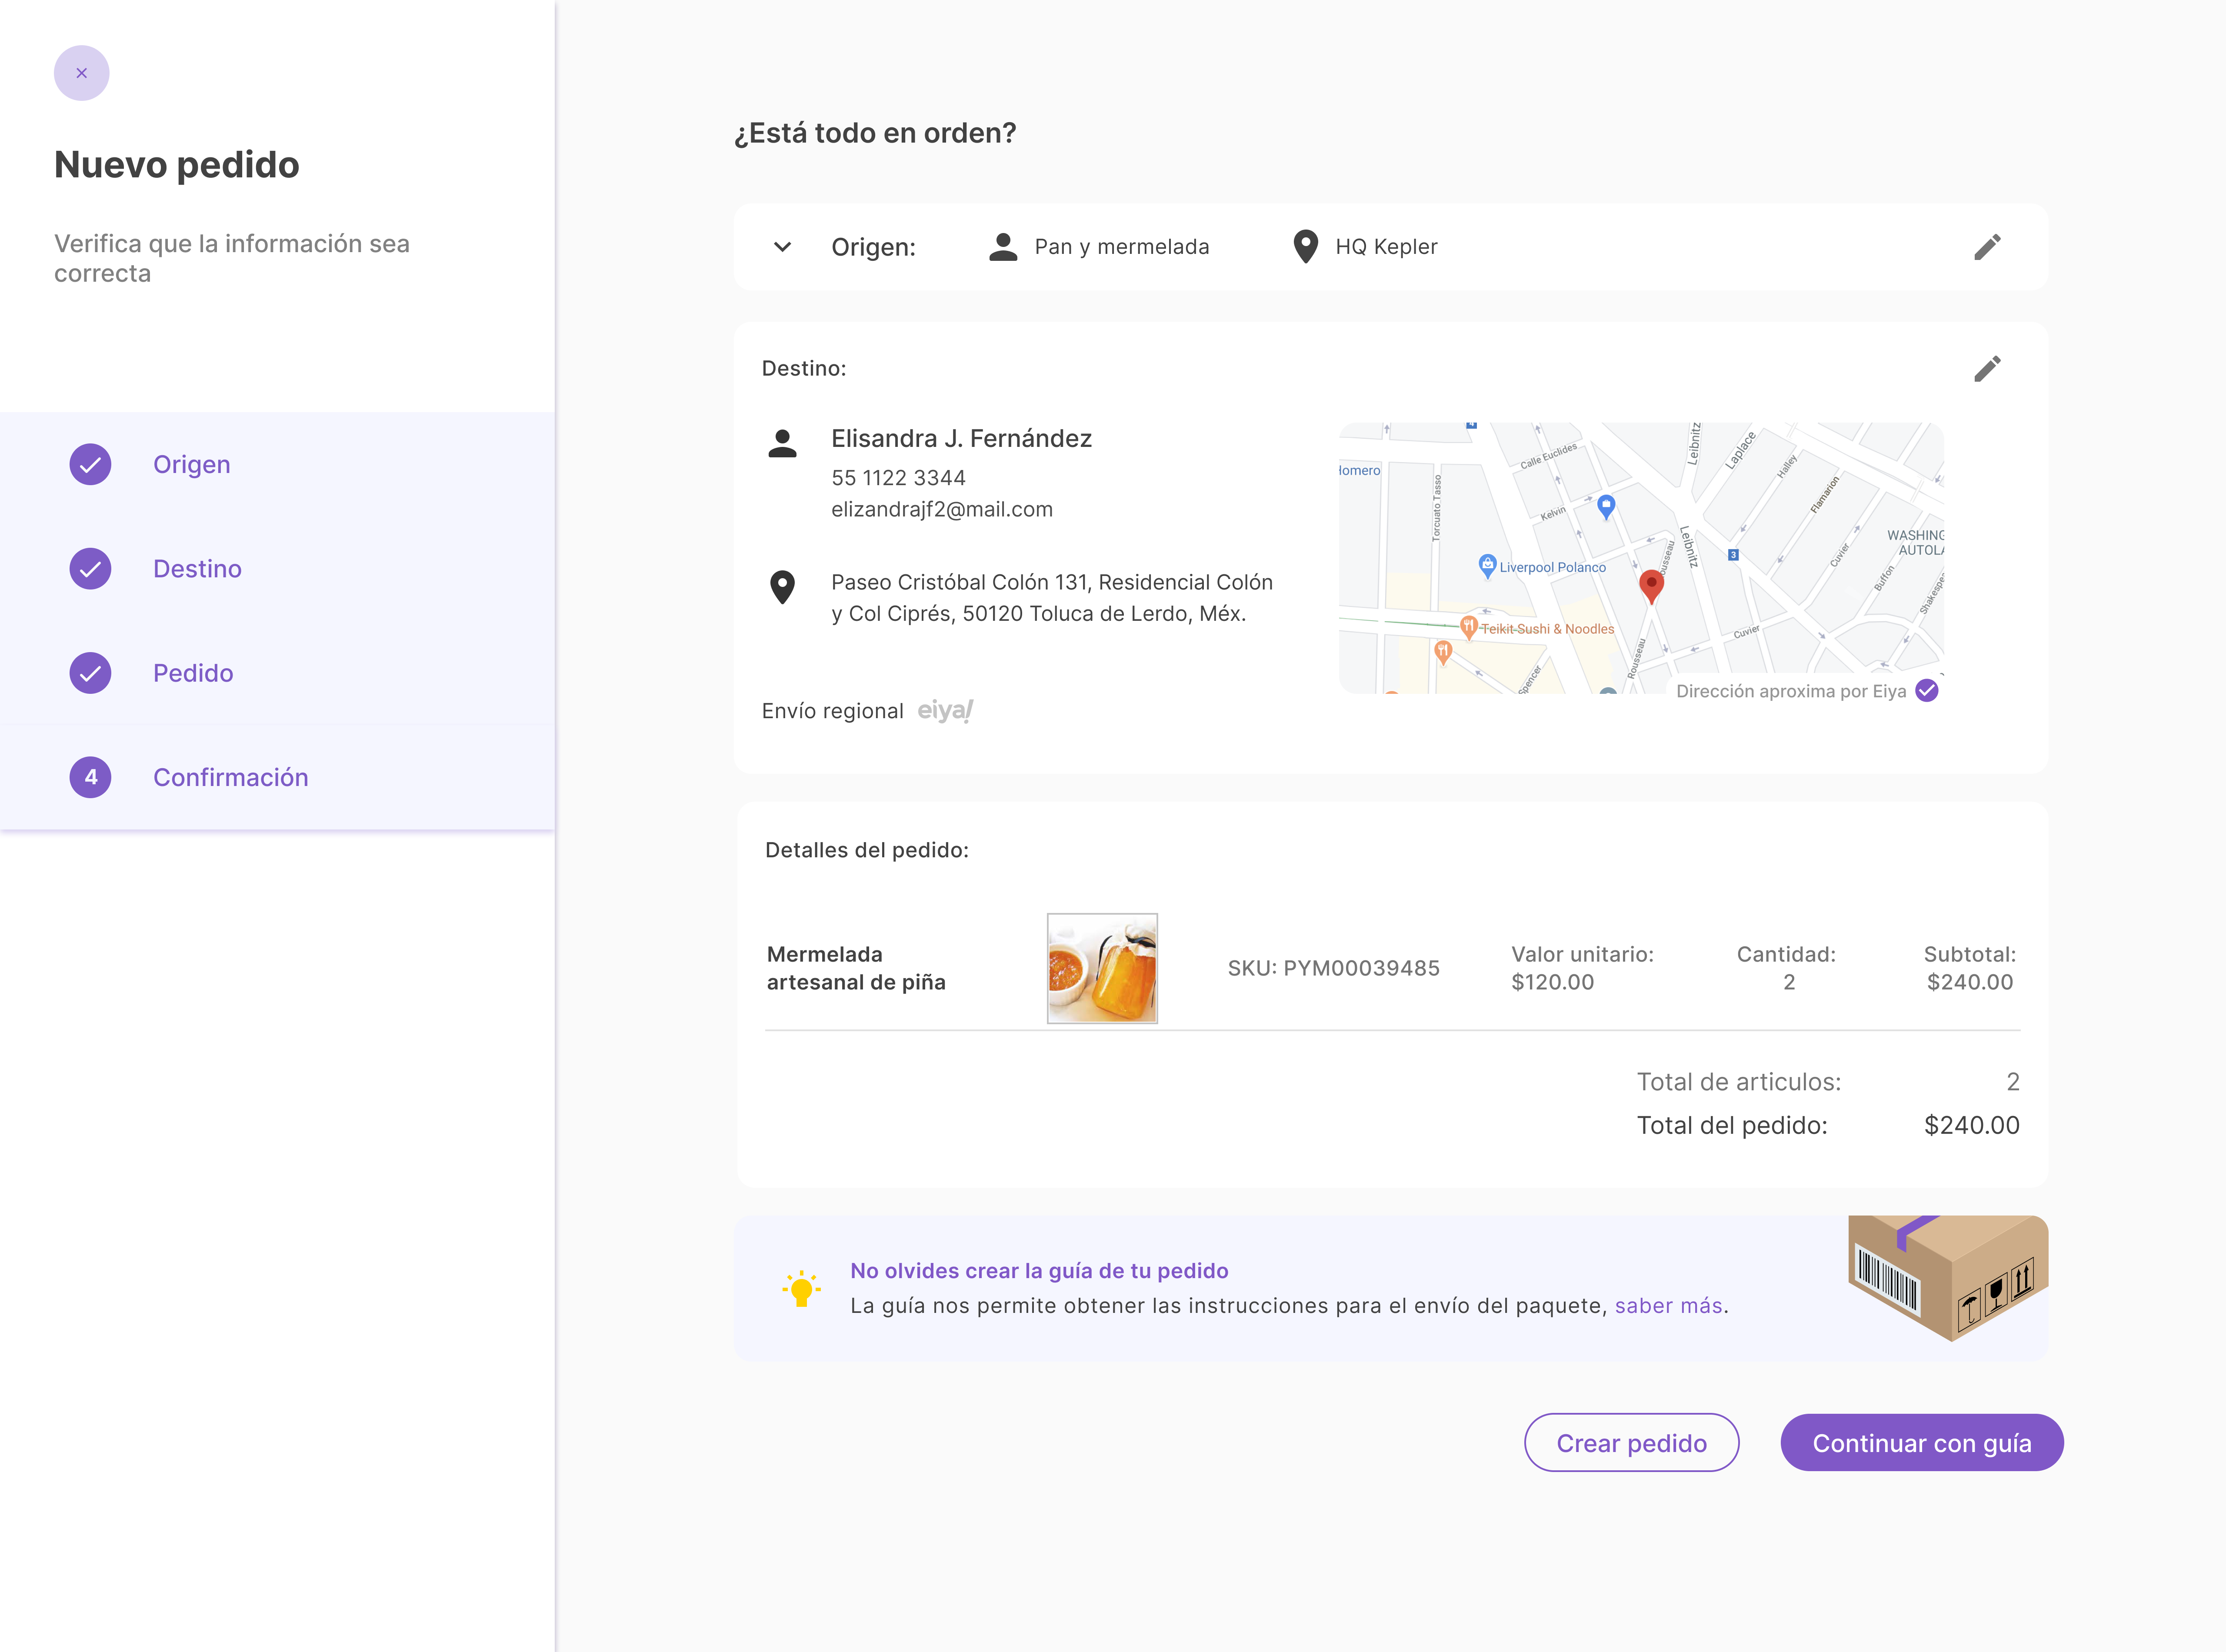Click the verified address checkmark badge
This screenshot has width=2226, height=1652.
[x=1927, y=691]
